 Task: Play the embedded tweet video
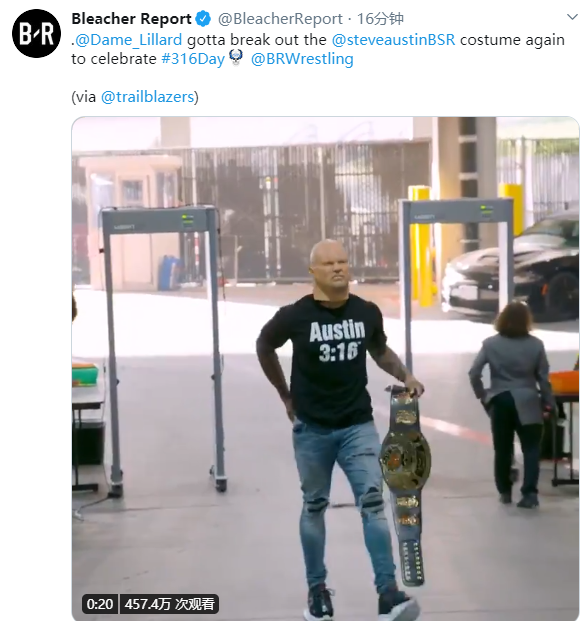(x=325, y=368)
